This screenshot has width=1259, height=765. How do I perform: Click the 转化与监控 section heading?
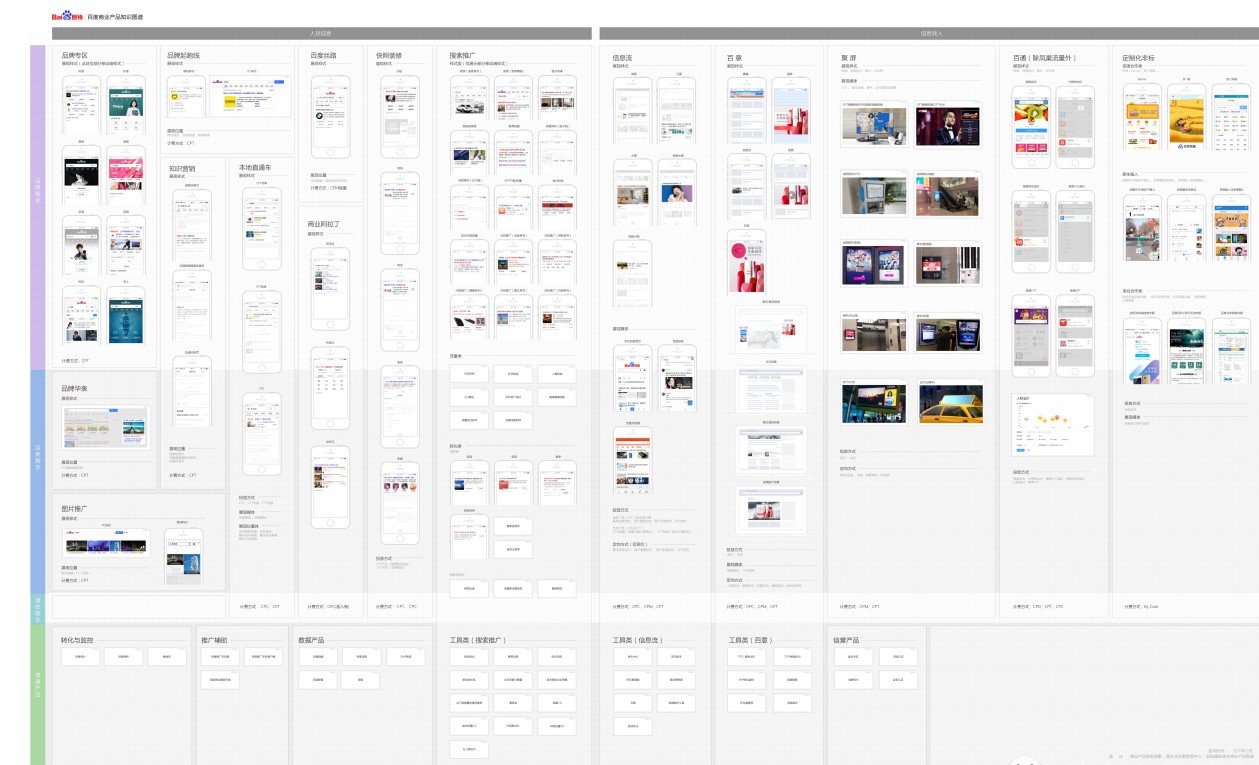pyautogui.click(x=77, y=640)
